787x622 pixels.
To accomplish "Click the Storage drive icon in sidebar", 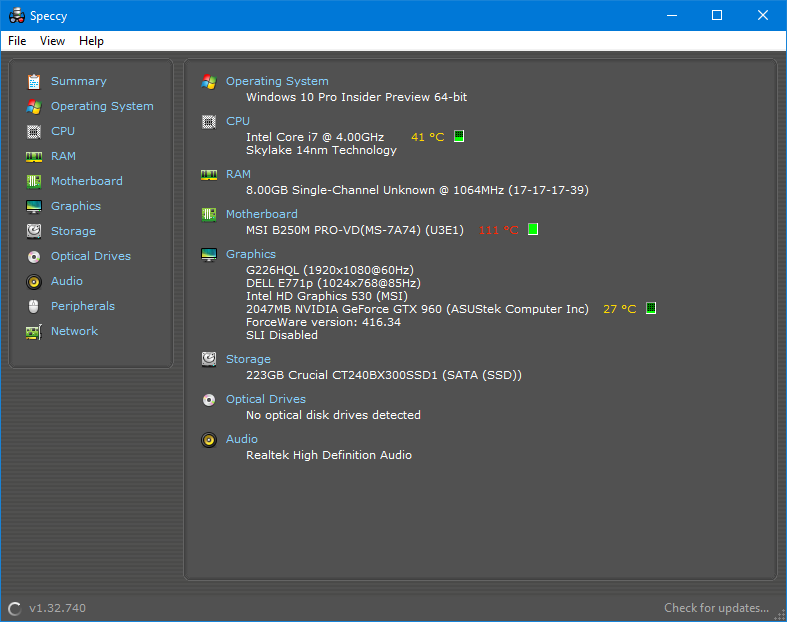I will (x=34, y=231).
